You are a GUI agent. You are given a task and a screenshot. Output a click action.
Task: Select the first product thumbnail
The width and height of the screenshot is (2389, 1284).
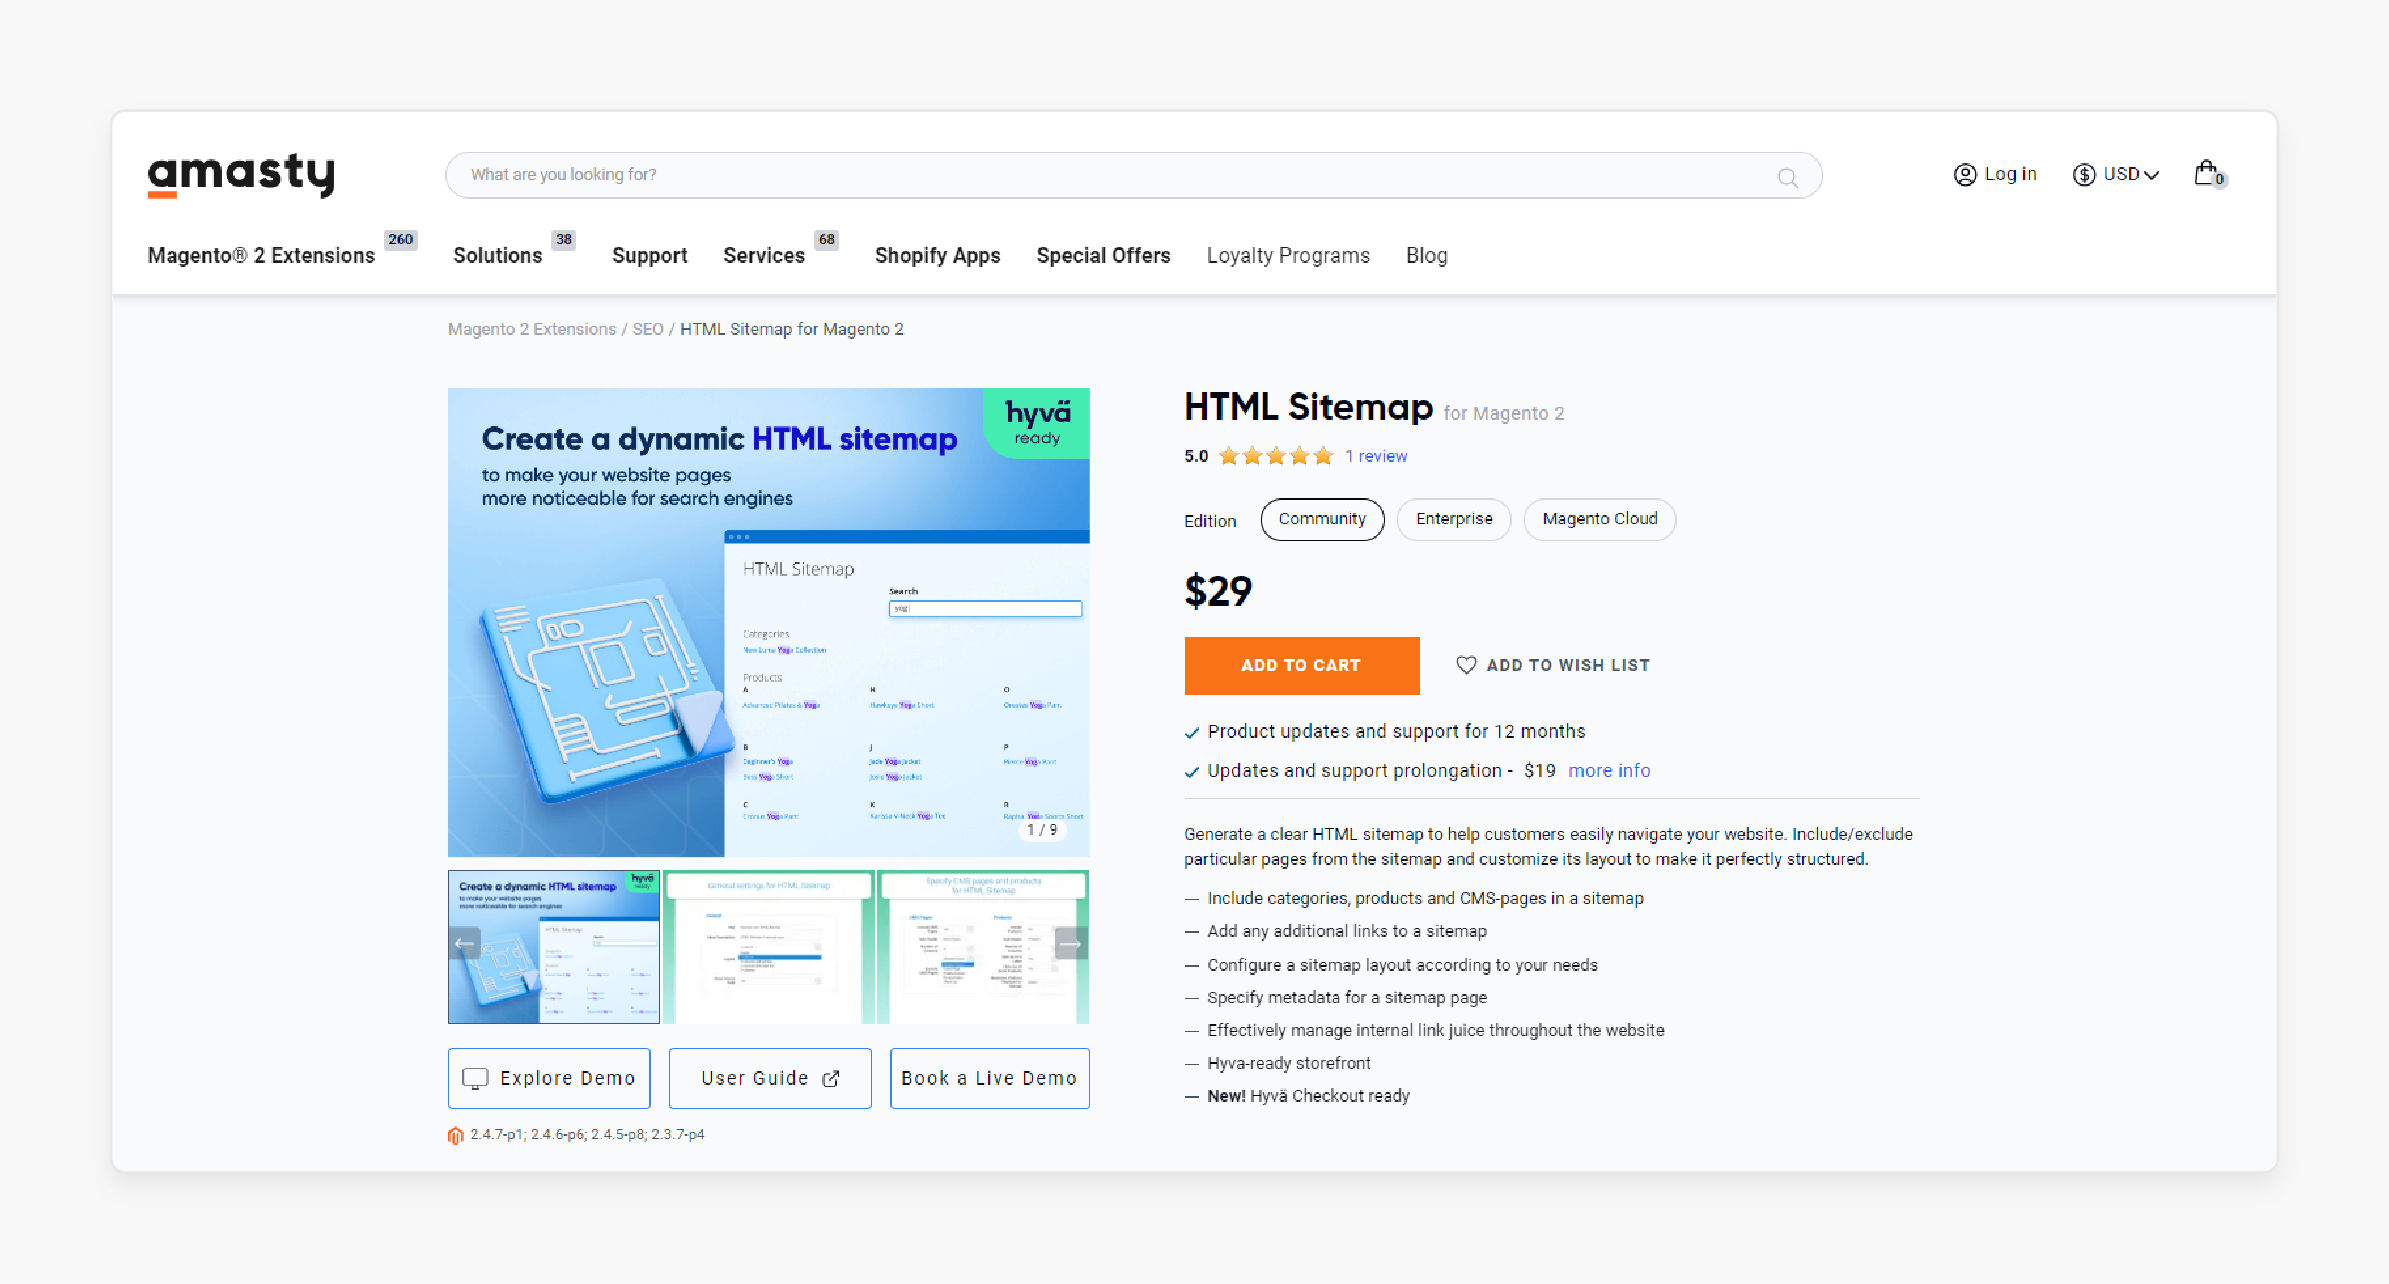(x=554, y=947)
